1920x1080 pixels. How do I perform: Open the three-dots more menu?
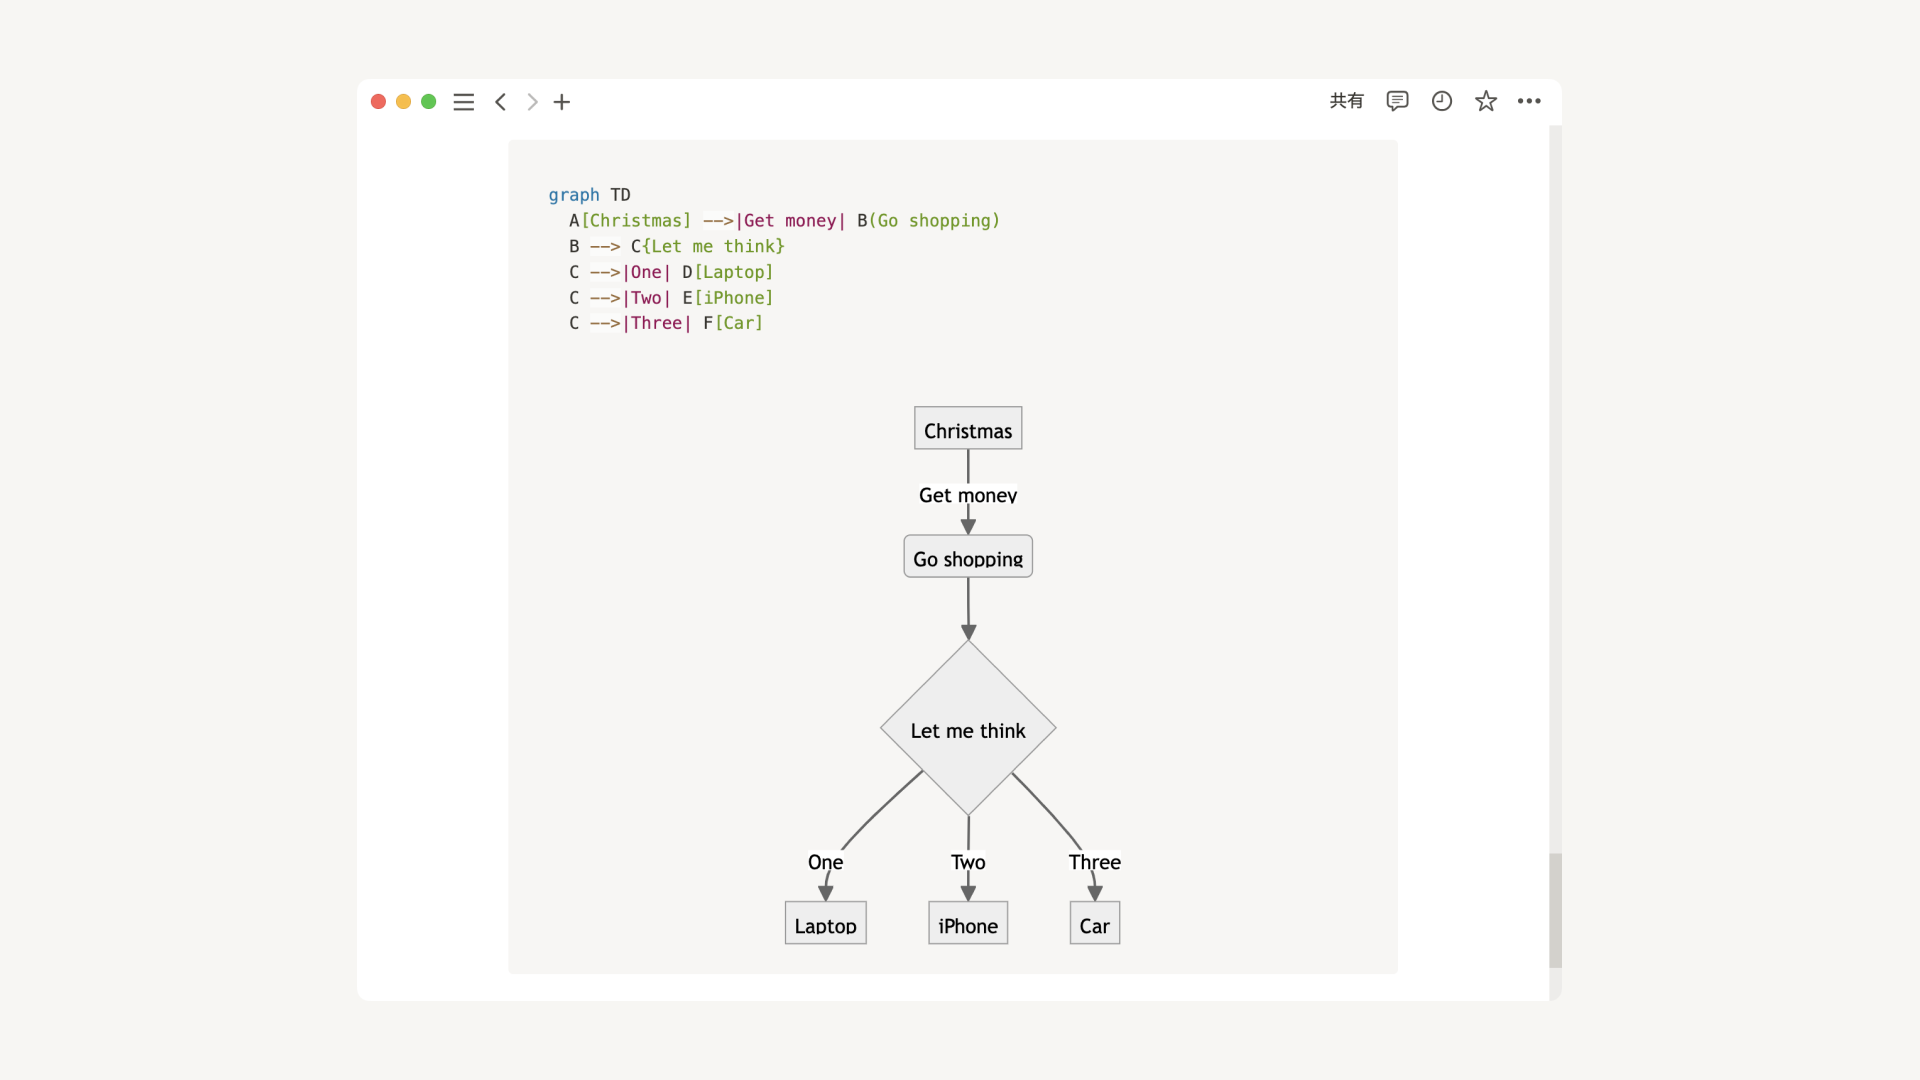pyautogui.click(x=1529, y=101)
